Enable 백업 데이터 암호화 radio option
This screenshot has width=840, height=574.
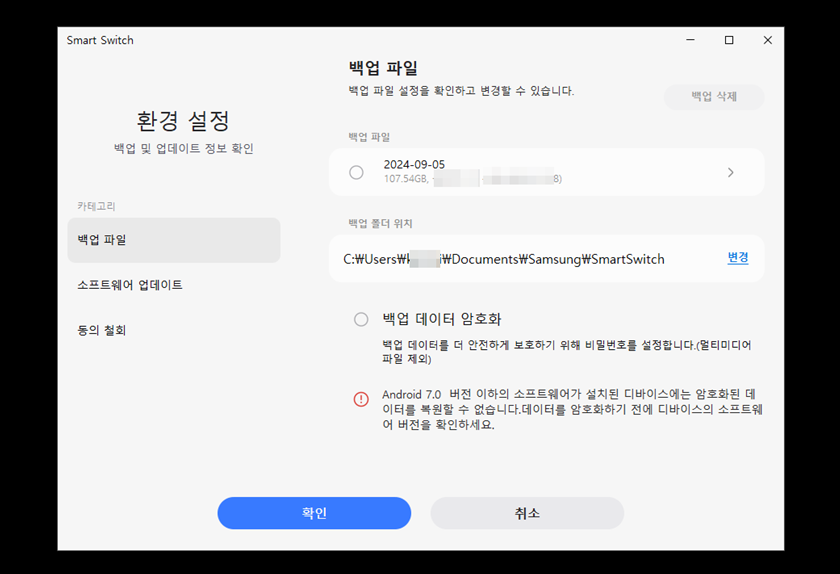[361, 319]
